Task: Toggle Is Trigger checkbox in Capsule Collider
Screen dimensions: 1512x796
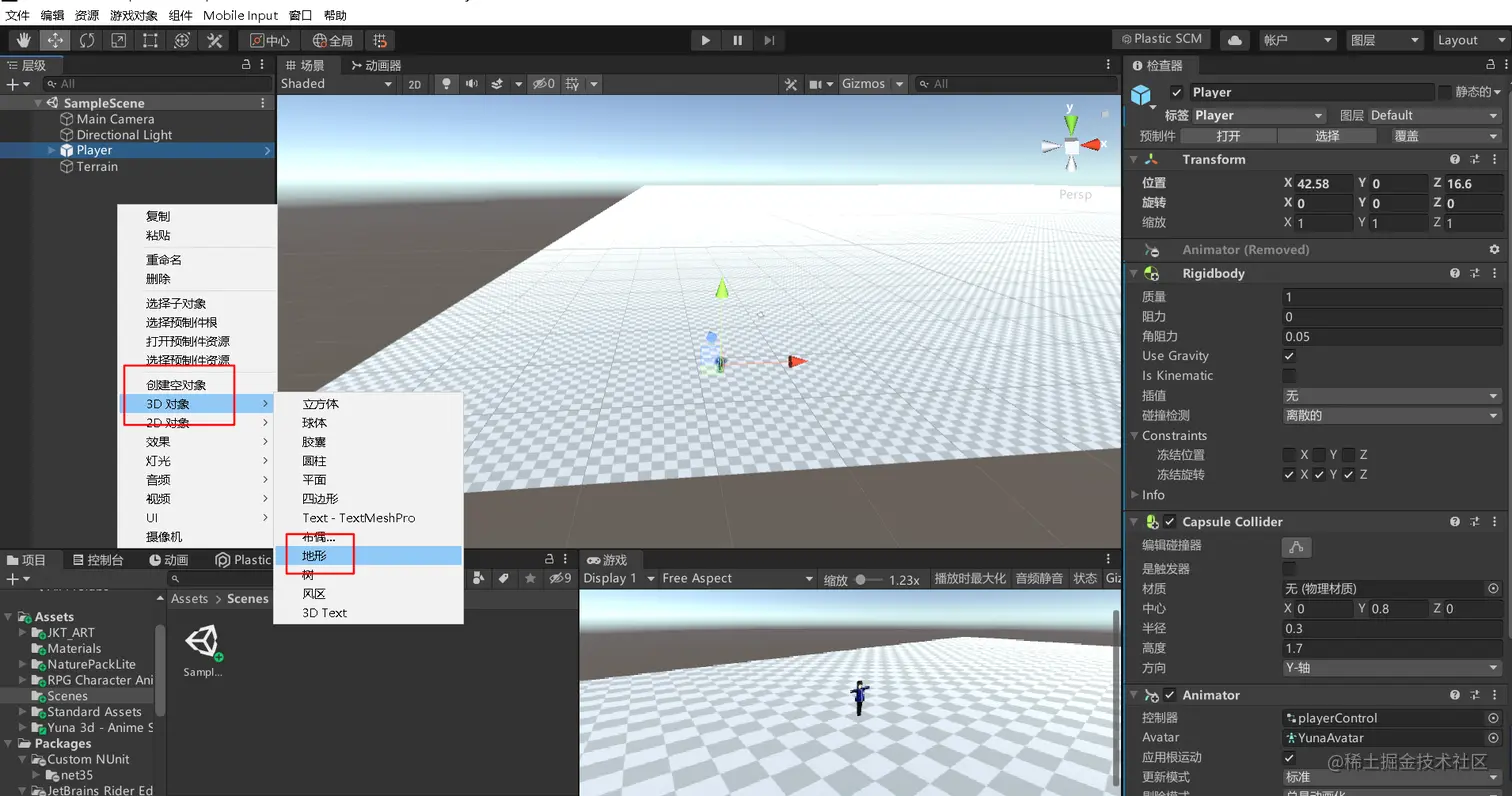Action: (1289, 568)
